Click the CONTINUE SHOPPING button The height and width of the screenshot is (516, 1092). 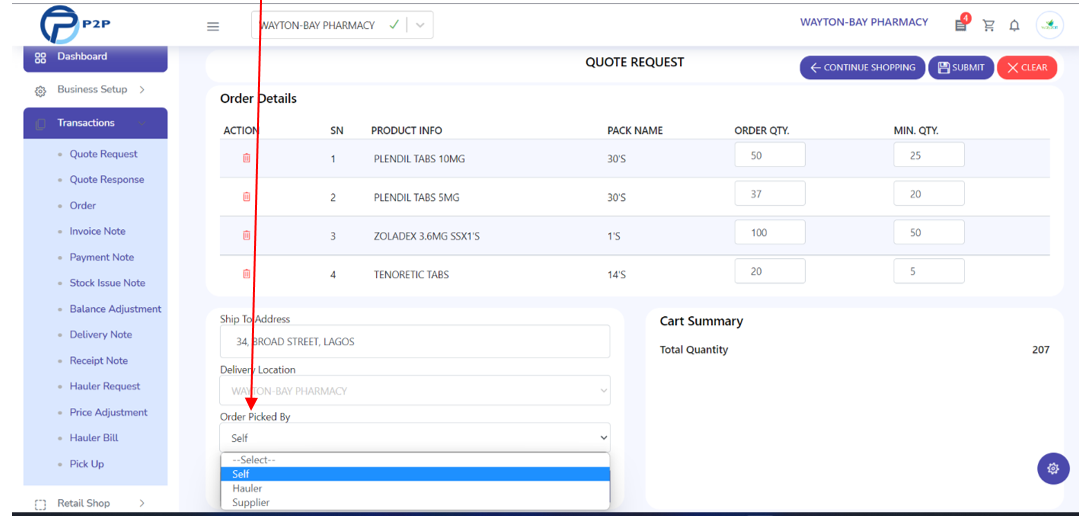[x=863, y=68]
